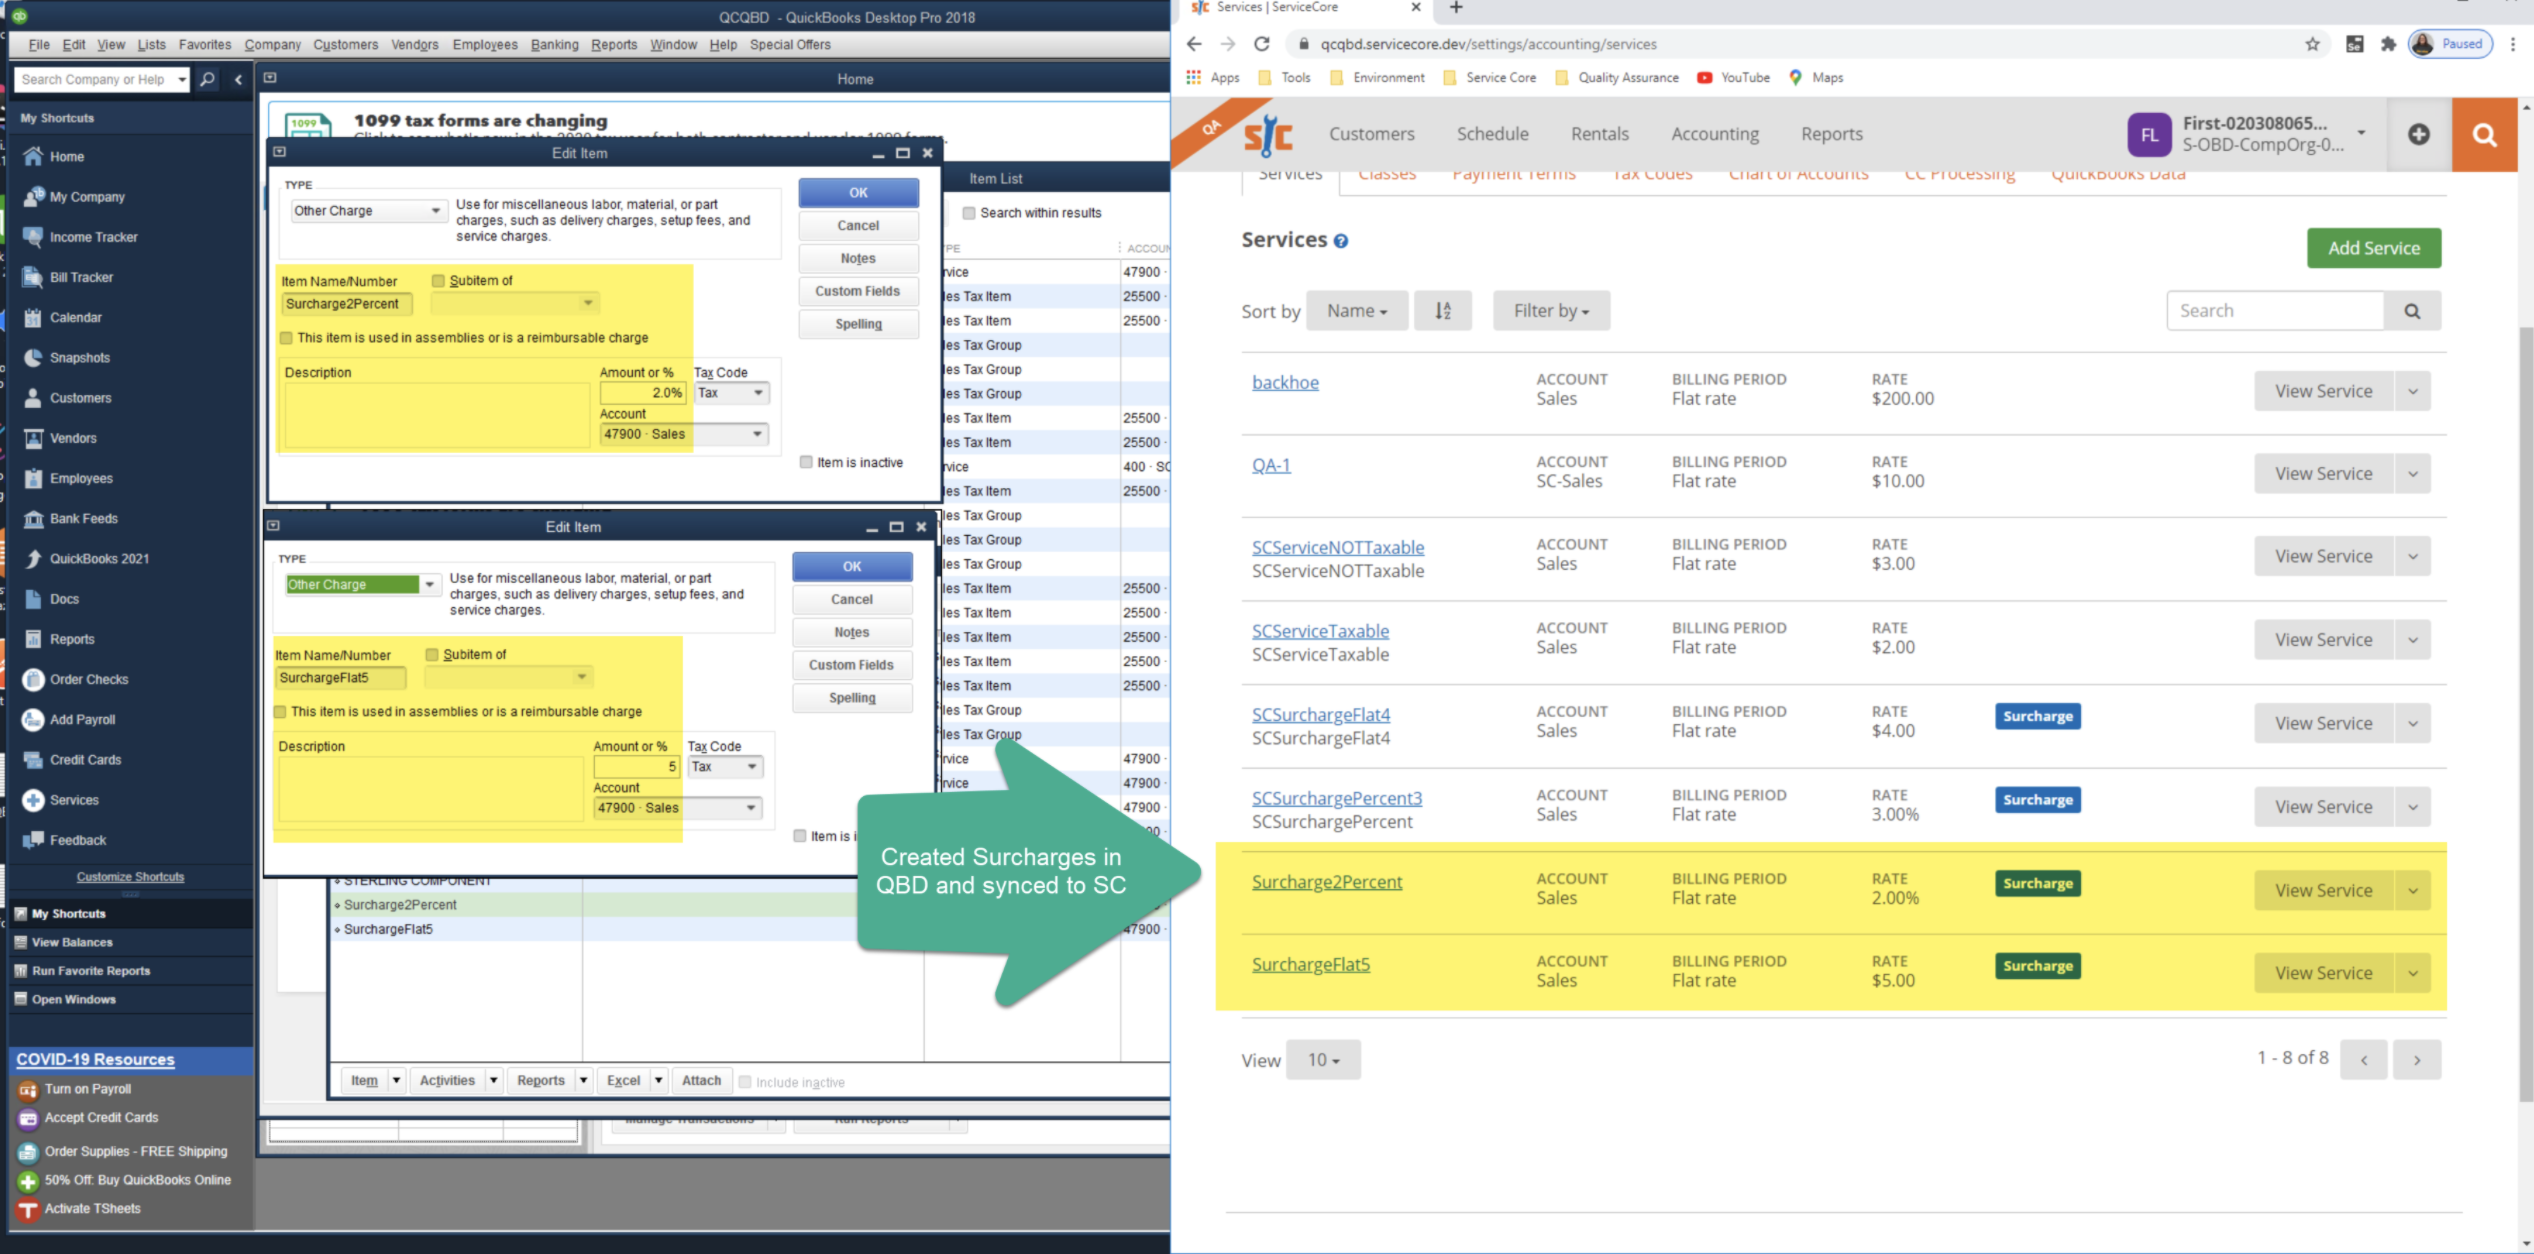Open the Bank Feeds shortcut icon
Image resolution: width=2534 pixels, height=1254 pixels.
tap(33, 518)
